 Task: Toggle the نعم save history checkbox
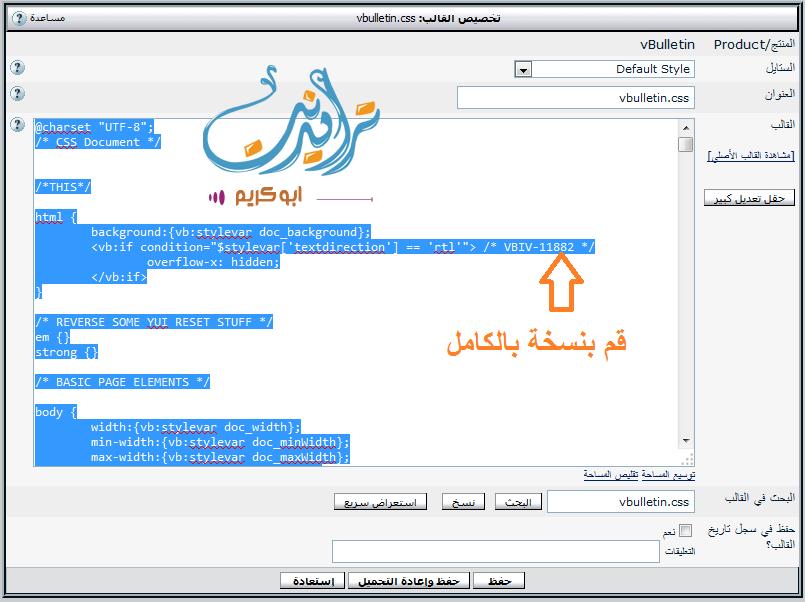pyautogui.click(x=685, y=531)
